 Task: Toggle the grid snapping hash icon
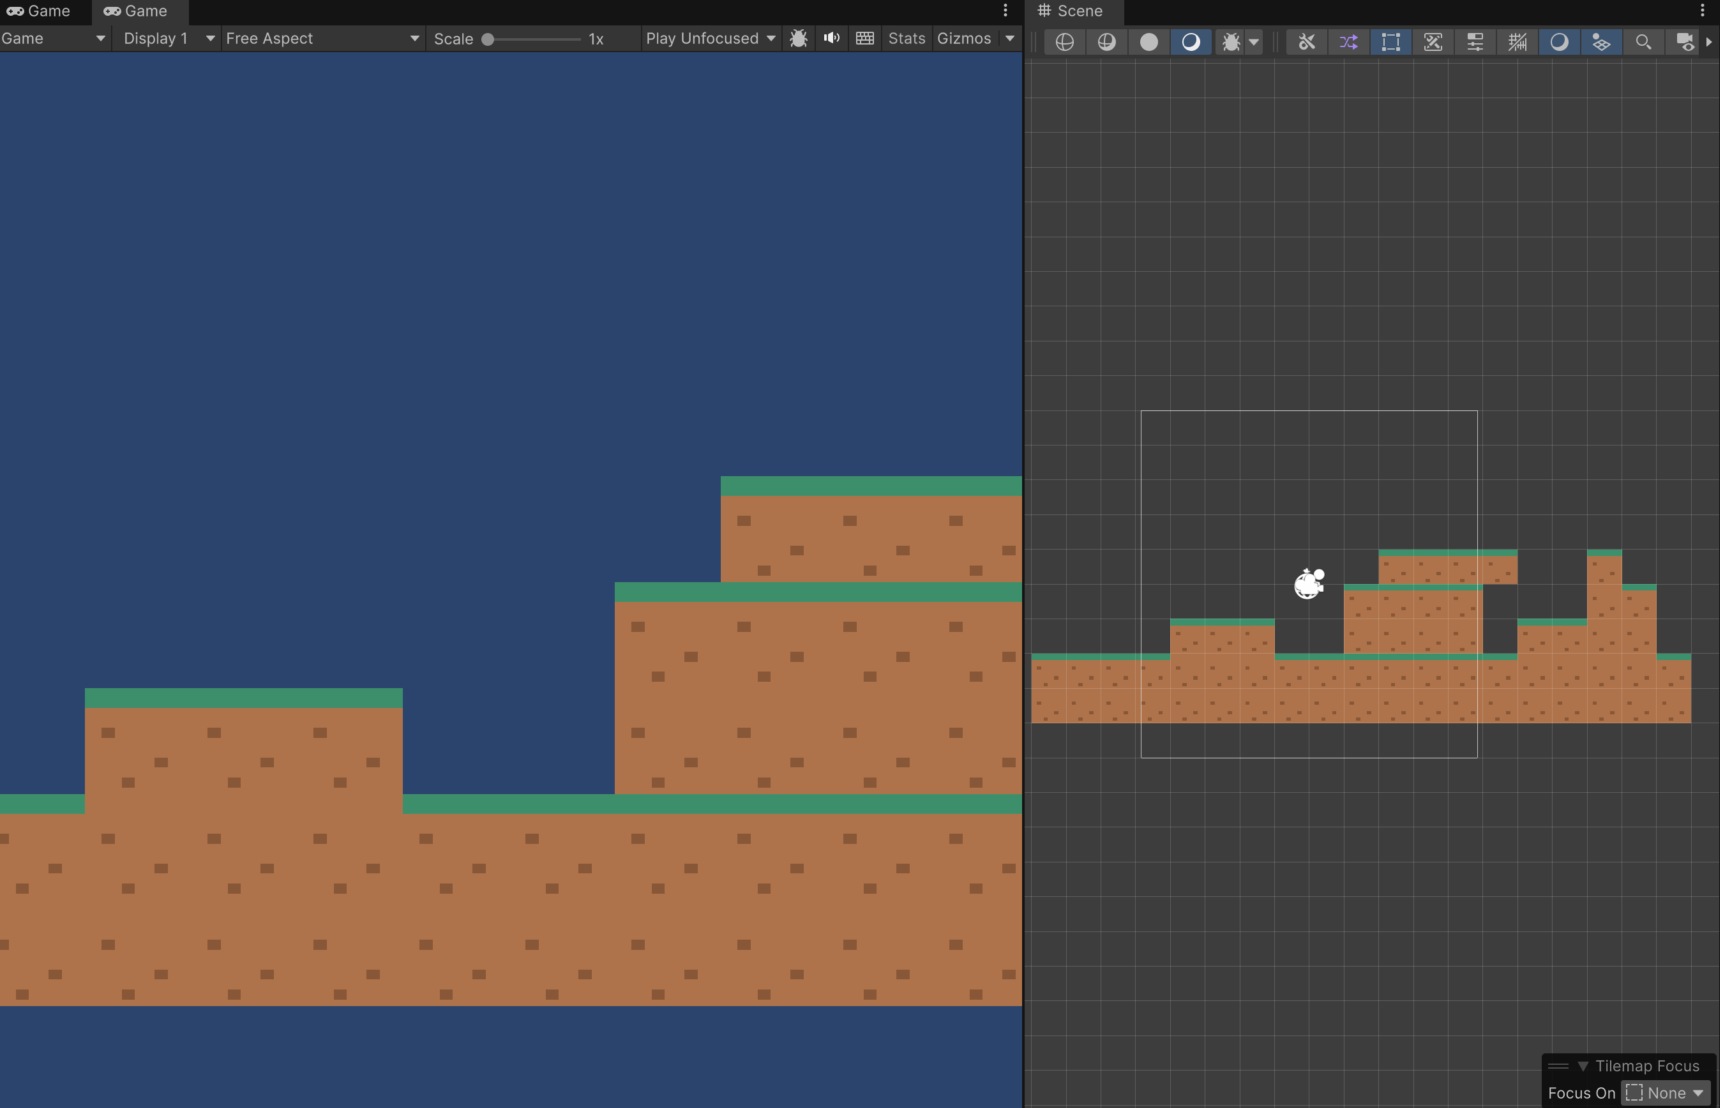point(1517,42)
